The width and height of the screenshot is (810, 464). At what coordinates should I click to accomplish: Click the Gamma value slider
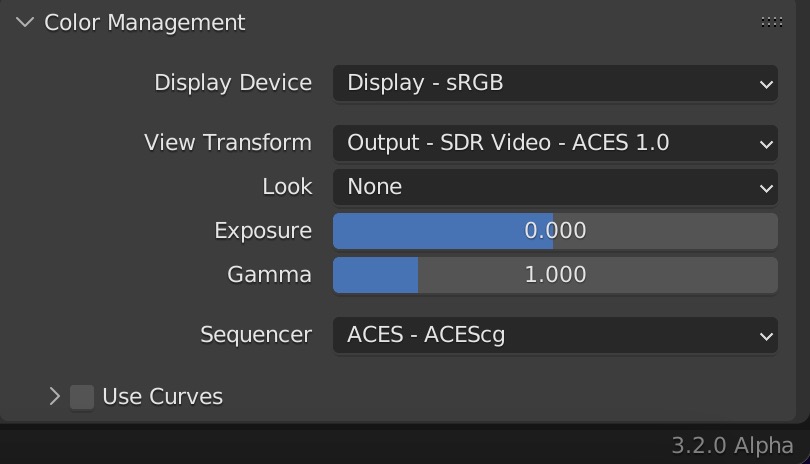click(555, 275)
